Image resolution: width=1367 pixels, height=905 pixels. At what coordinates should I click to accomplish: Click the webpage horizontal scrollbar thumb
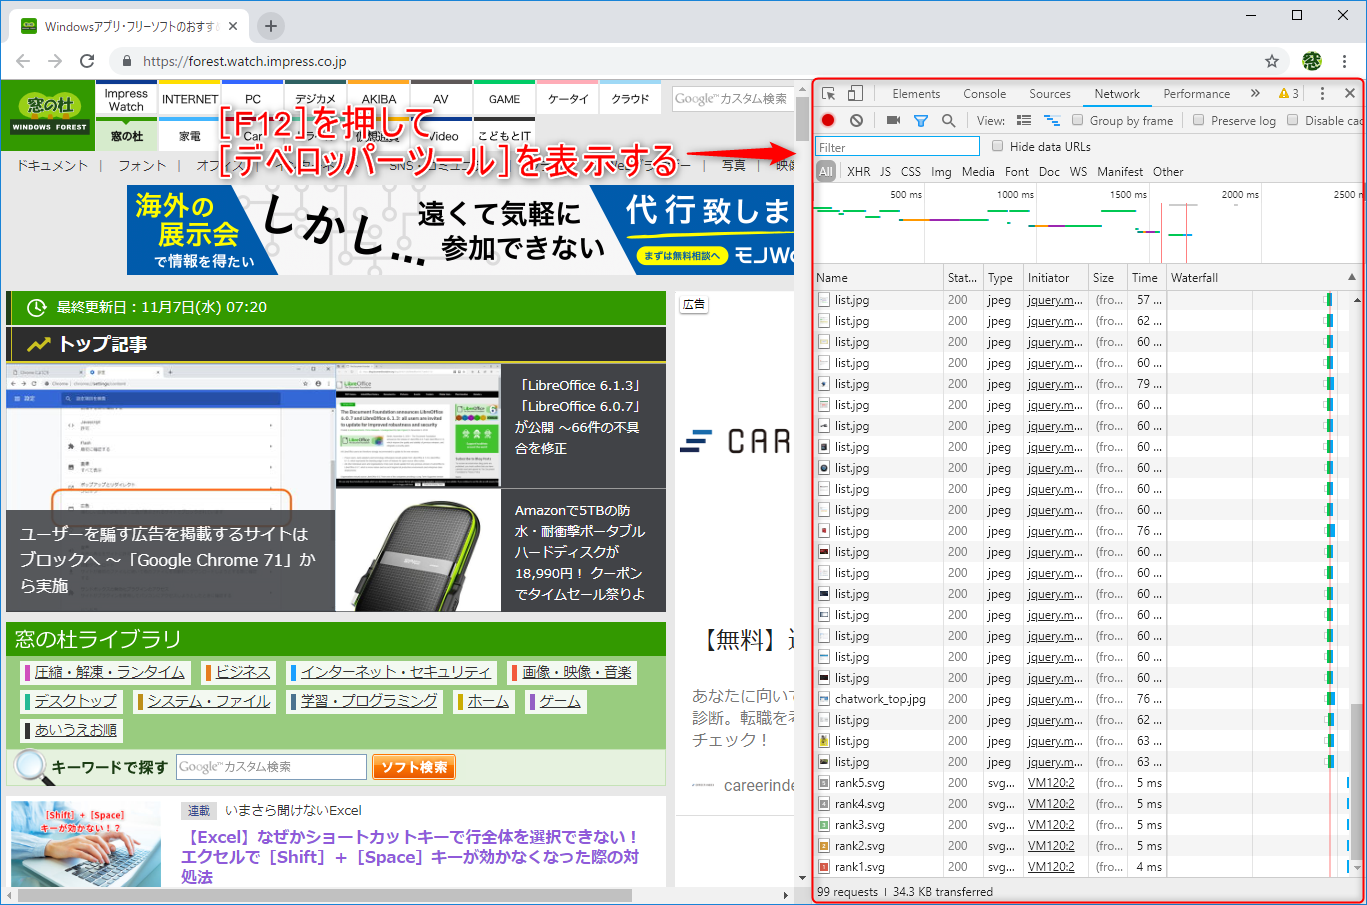coord(326,895)
